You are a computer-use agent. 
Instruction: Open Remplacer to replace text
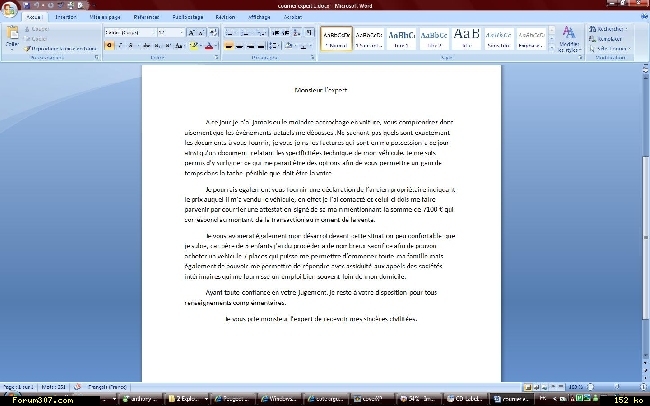coord(606,39)
